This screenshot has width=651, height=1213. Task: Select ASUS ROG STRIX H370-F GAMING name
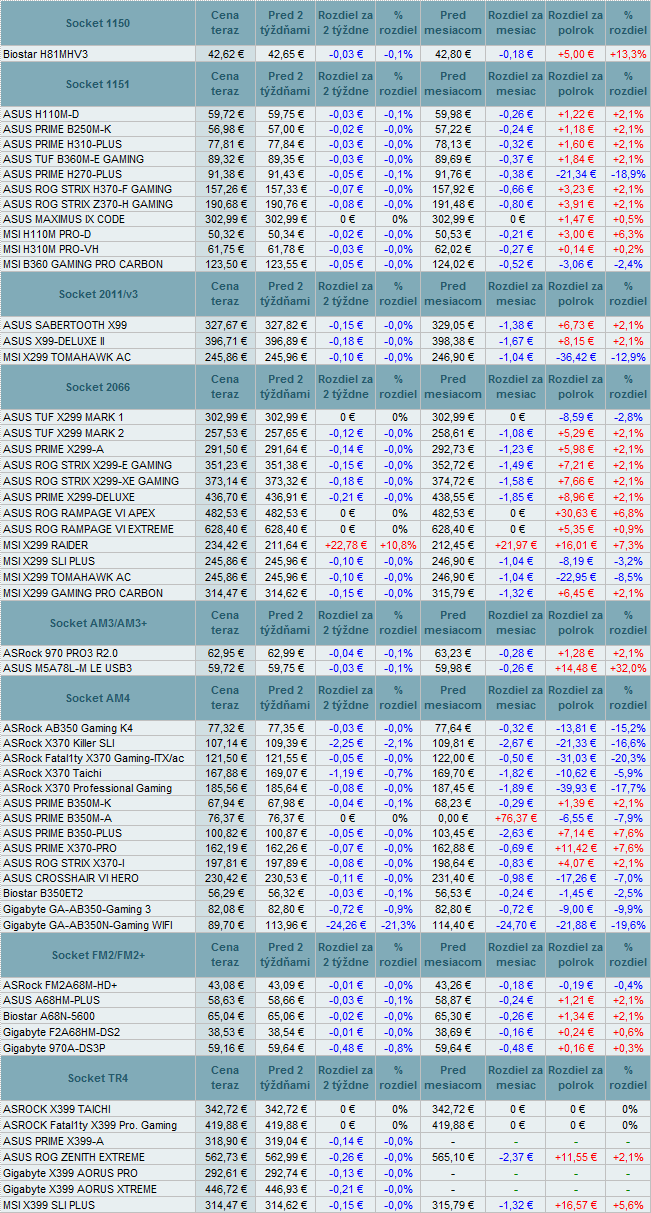tap(88, 189)
